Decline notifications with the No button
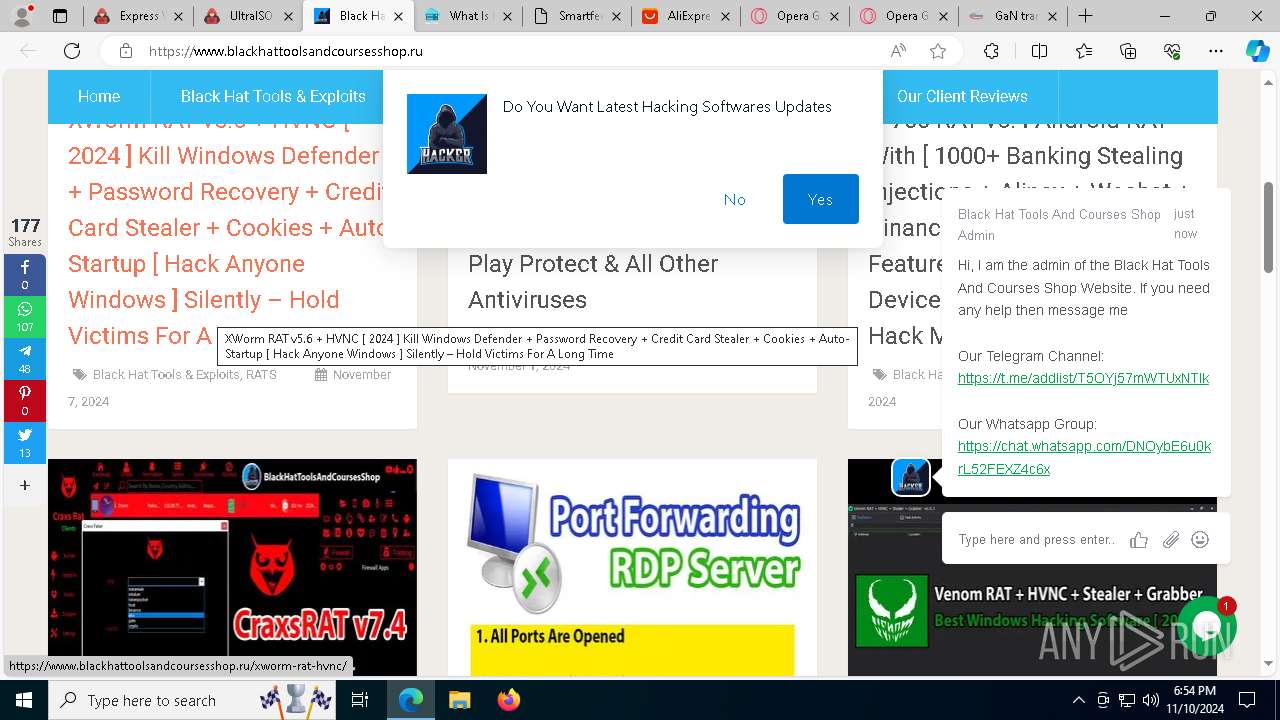The width and height of the screenshot is (1280, 720). click(x=735, y=199)
